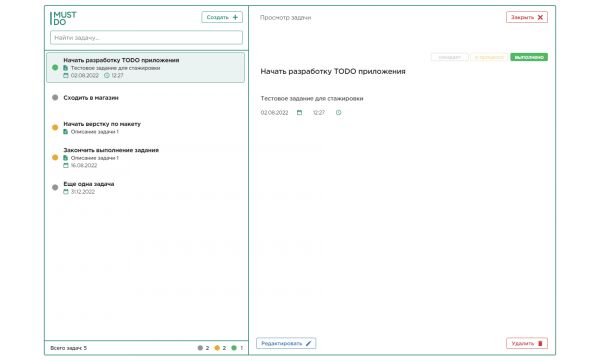Screen dimensions: 600x361
Task: Click Тестовое задание для стажировки in task list
Action: click(115, 68)
